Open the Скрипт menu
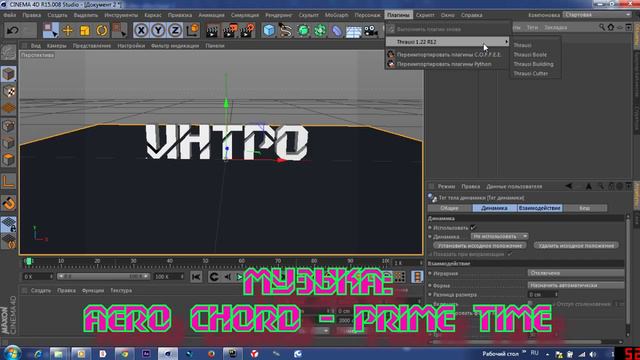The width and height of the screenshot is (640, 360). click(x=425, y=15)
